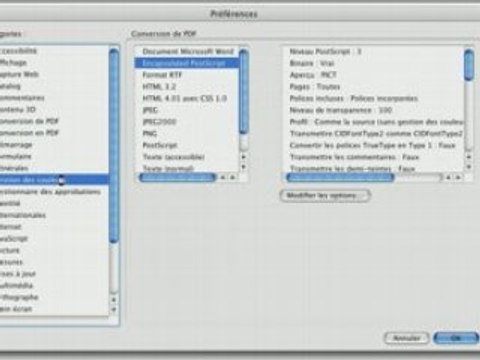Click format list vertical scrollbar thumb
The height and width of the screenshot is (360, 480).
point(244,92)
